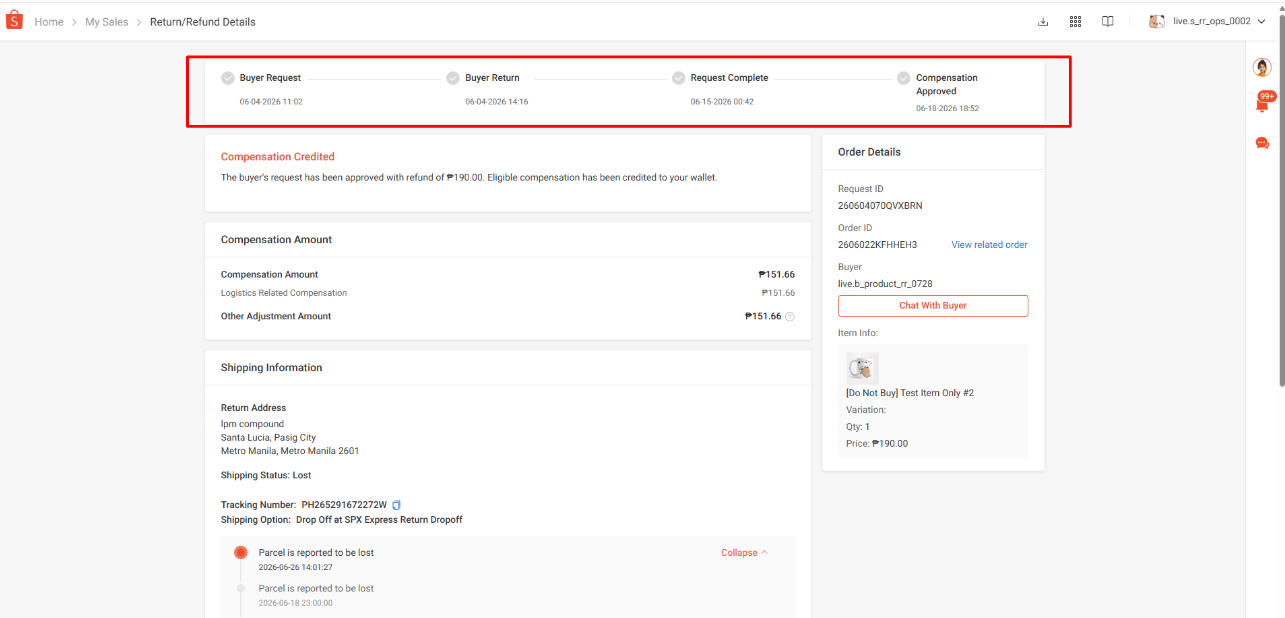Viewport: 1285px width, 618px height.
Task: Click Shipping Status: Lost text
Action: (x=266, y=476)
